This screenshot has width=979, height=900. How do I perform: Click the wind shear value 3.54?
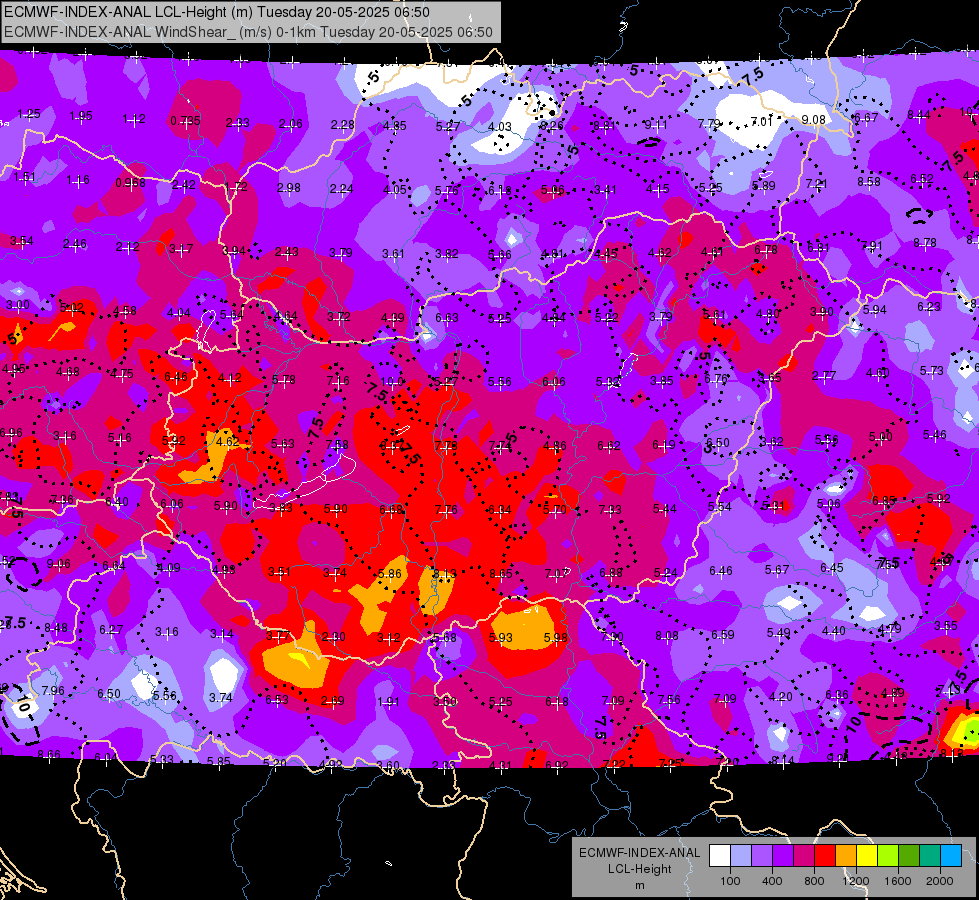click(x=21, y=240)
